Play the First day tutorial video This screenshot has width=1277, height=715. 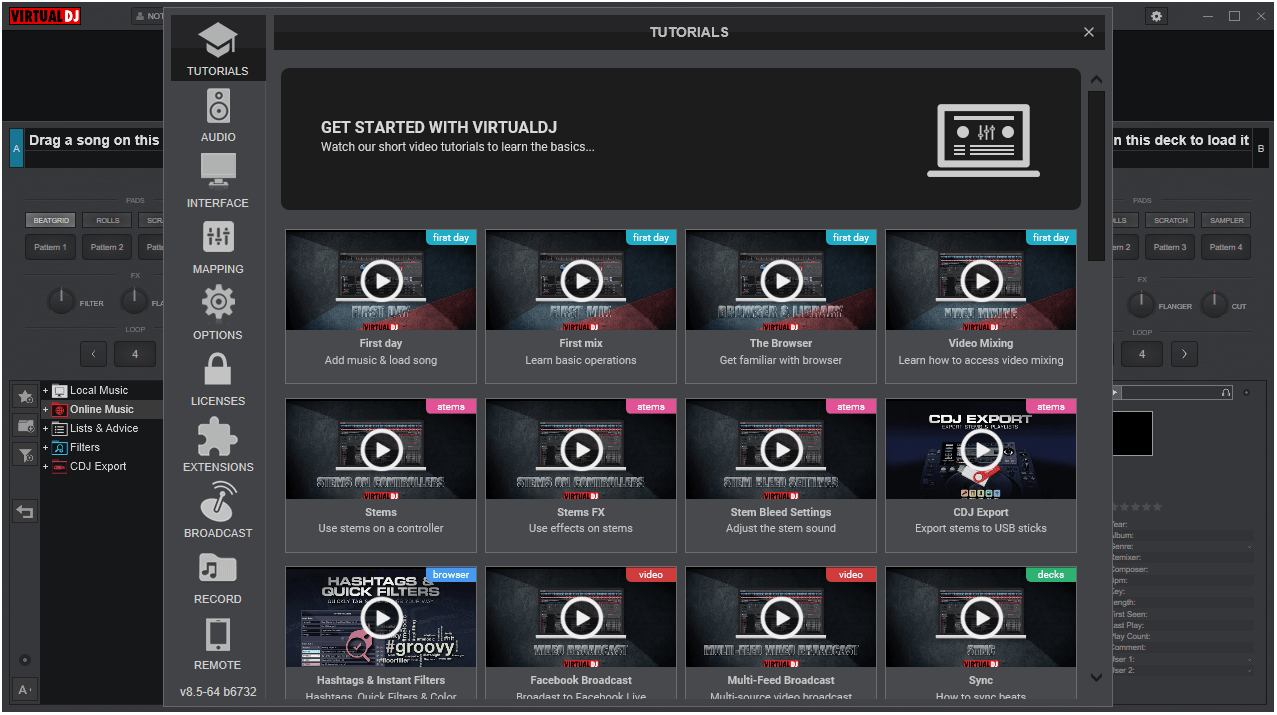(380, 280)
